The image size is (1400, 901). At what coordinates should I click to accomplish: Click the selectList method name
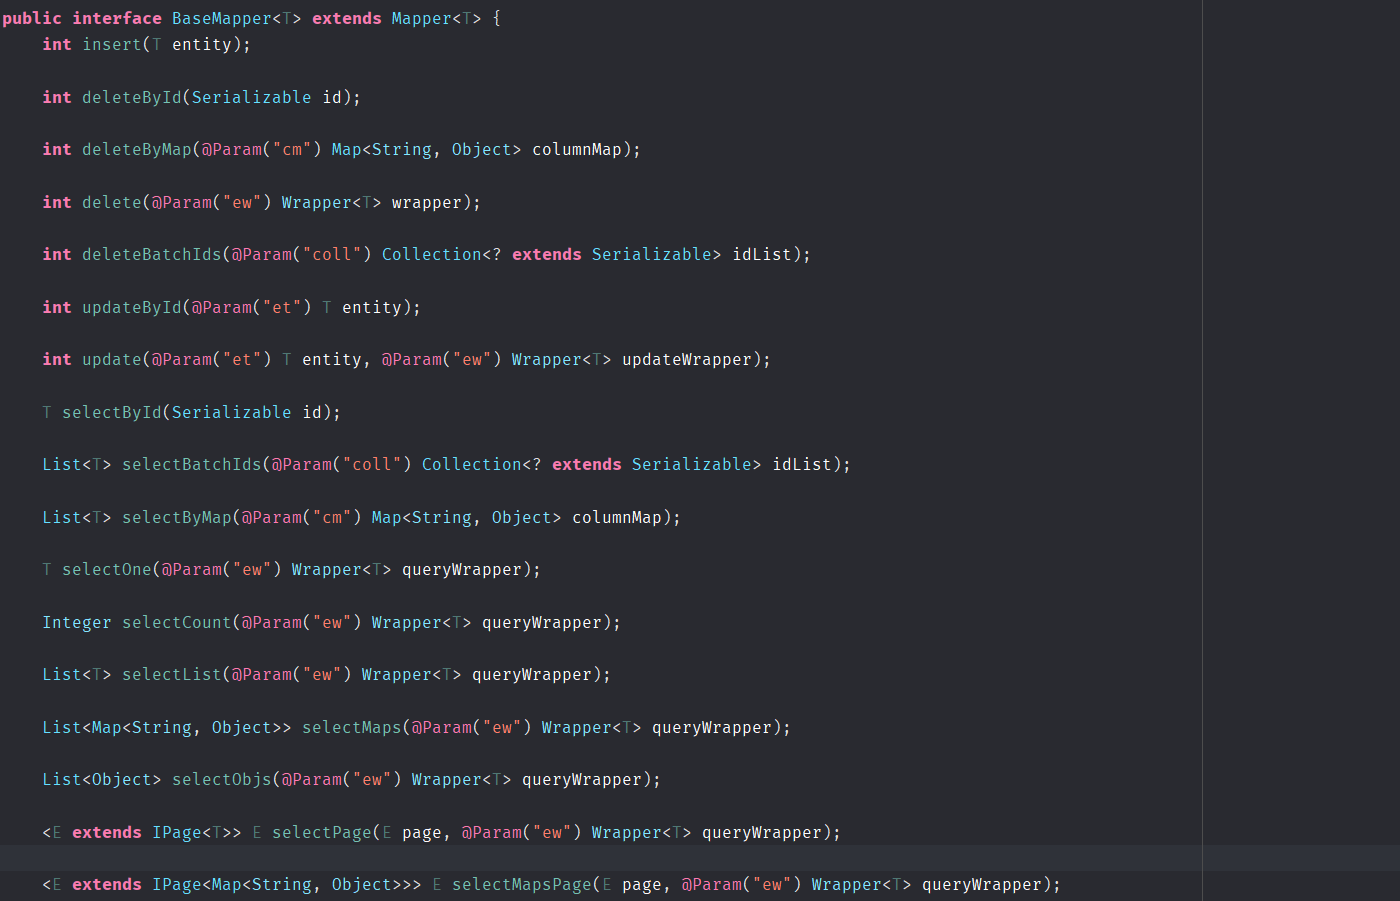click(x=172, y=674)
